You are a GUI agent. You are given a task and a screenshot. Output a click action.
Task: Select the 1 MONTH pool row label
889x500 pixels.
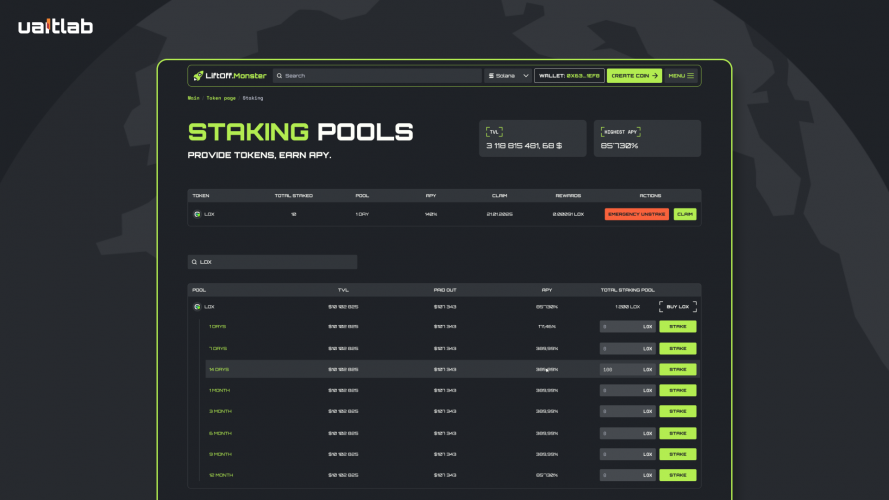219,391
